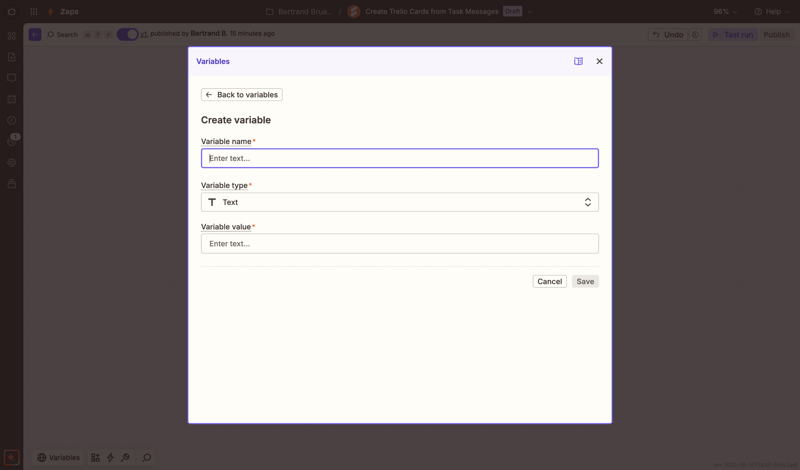This screenshot has width=800, height=470.
Task: Open the Search field in editor toolbar
Action: click(x=62, y=34)
